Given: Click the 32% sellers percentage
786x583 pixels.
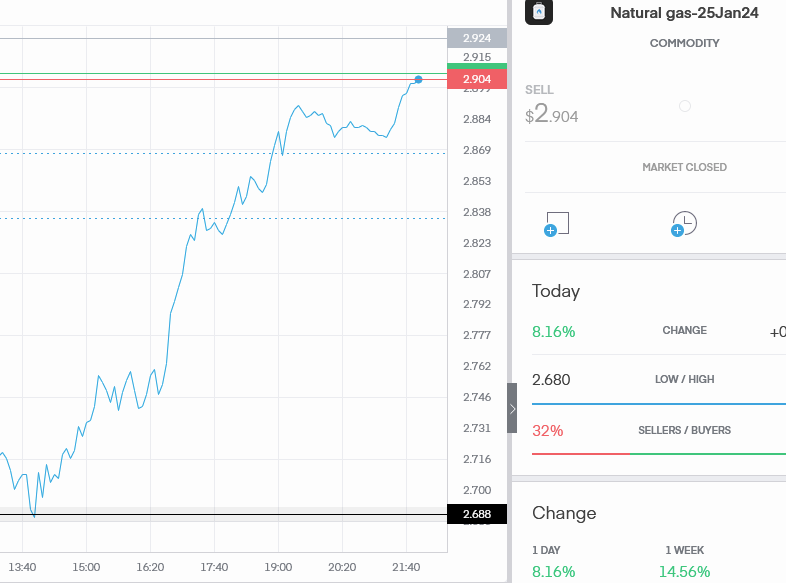Looking at the screenshot, I should pyautogui.click(x=547, y=431).
